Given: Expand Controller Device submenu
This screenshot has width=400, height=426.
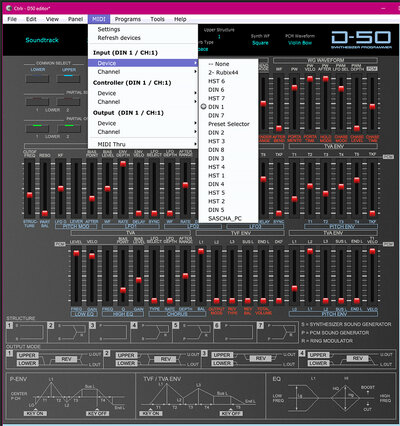Looking at the screenshot, I should point(143,93).
